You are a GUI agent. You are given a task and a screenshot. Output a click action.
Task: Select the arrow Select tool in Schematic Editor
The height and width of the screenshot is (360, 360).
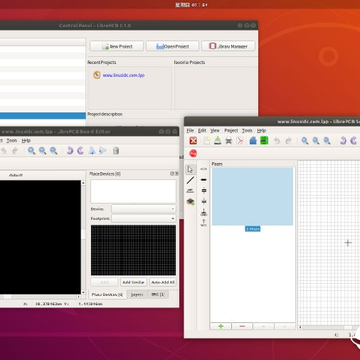click(190, 169)
